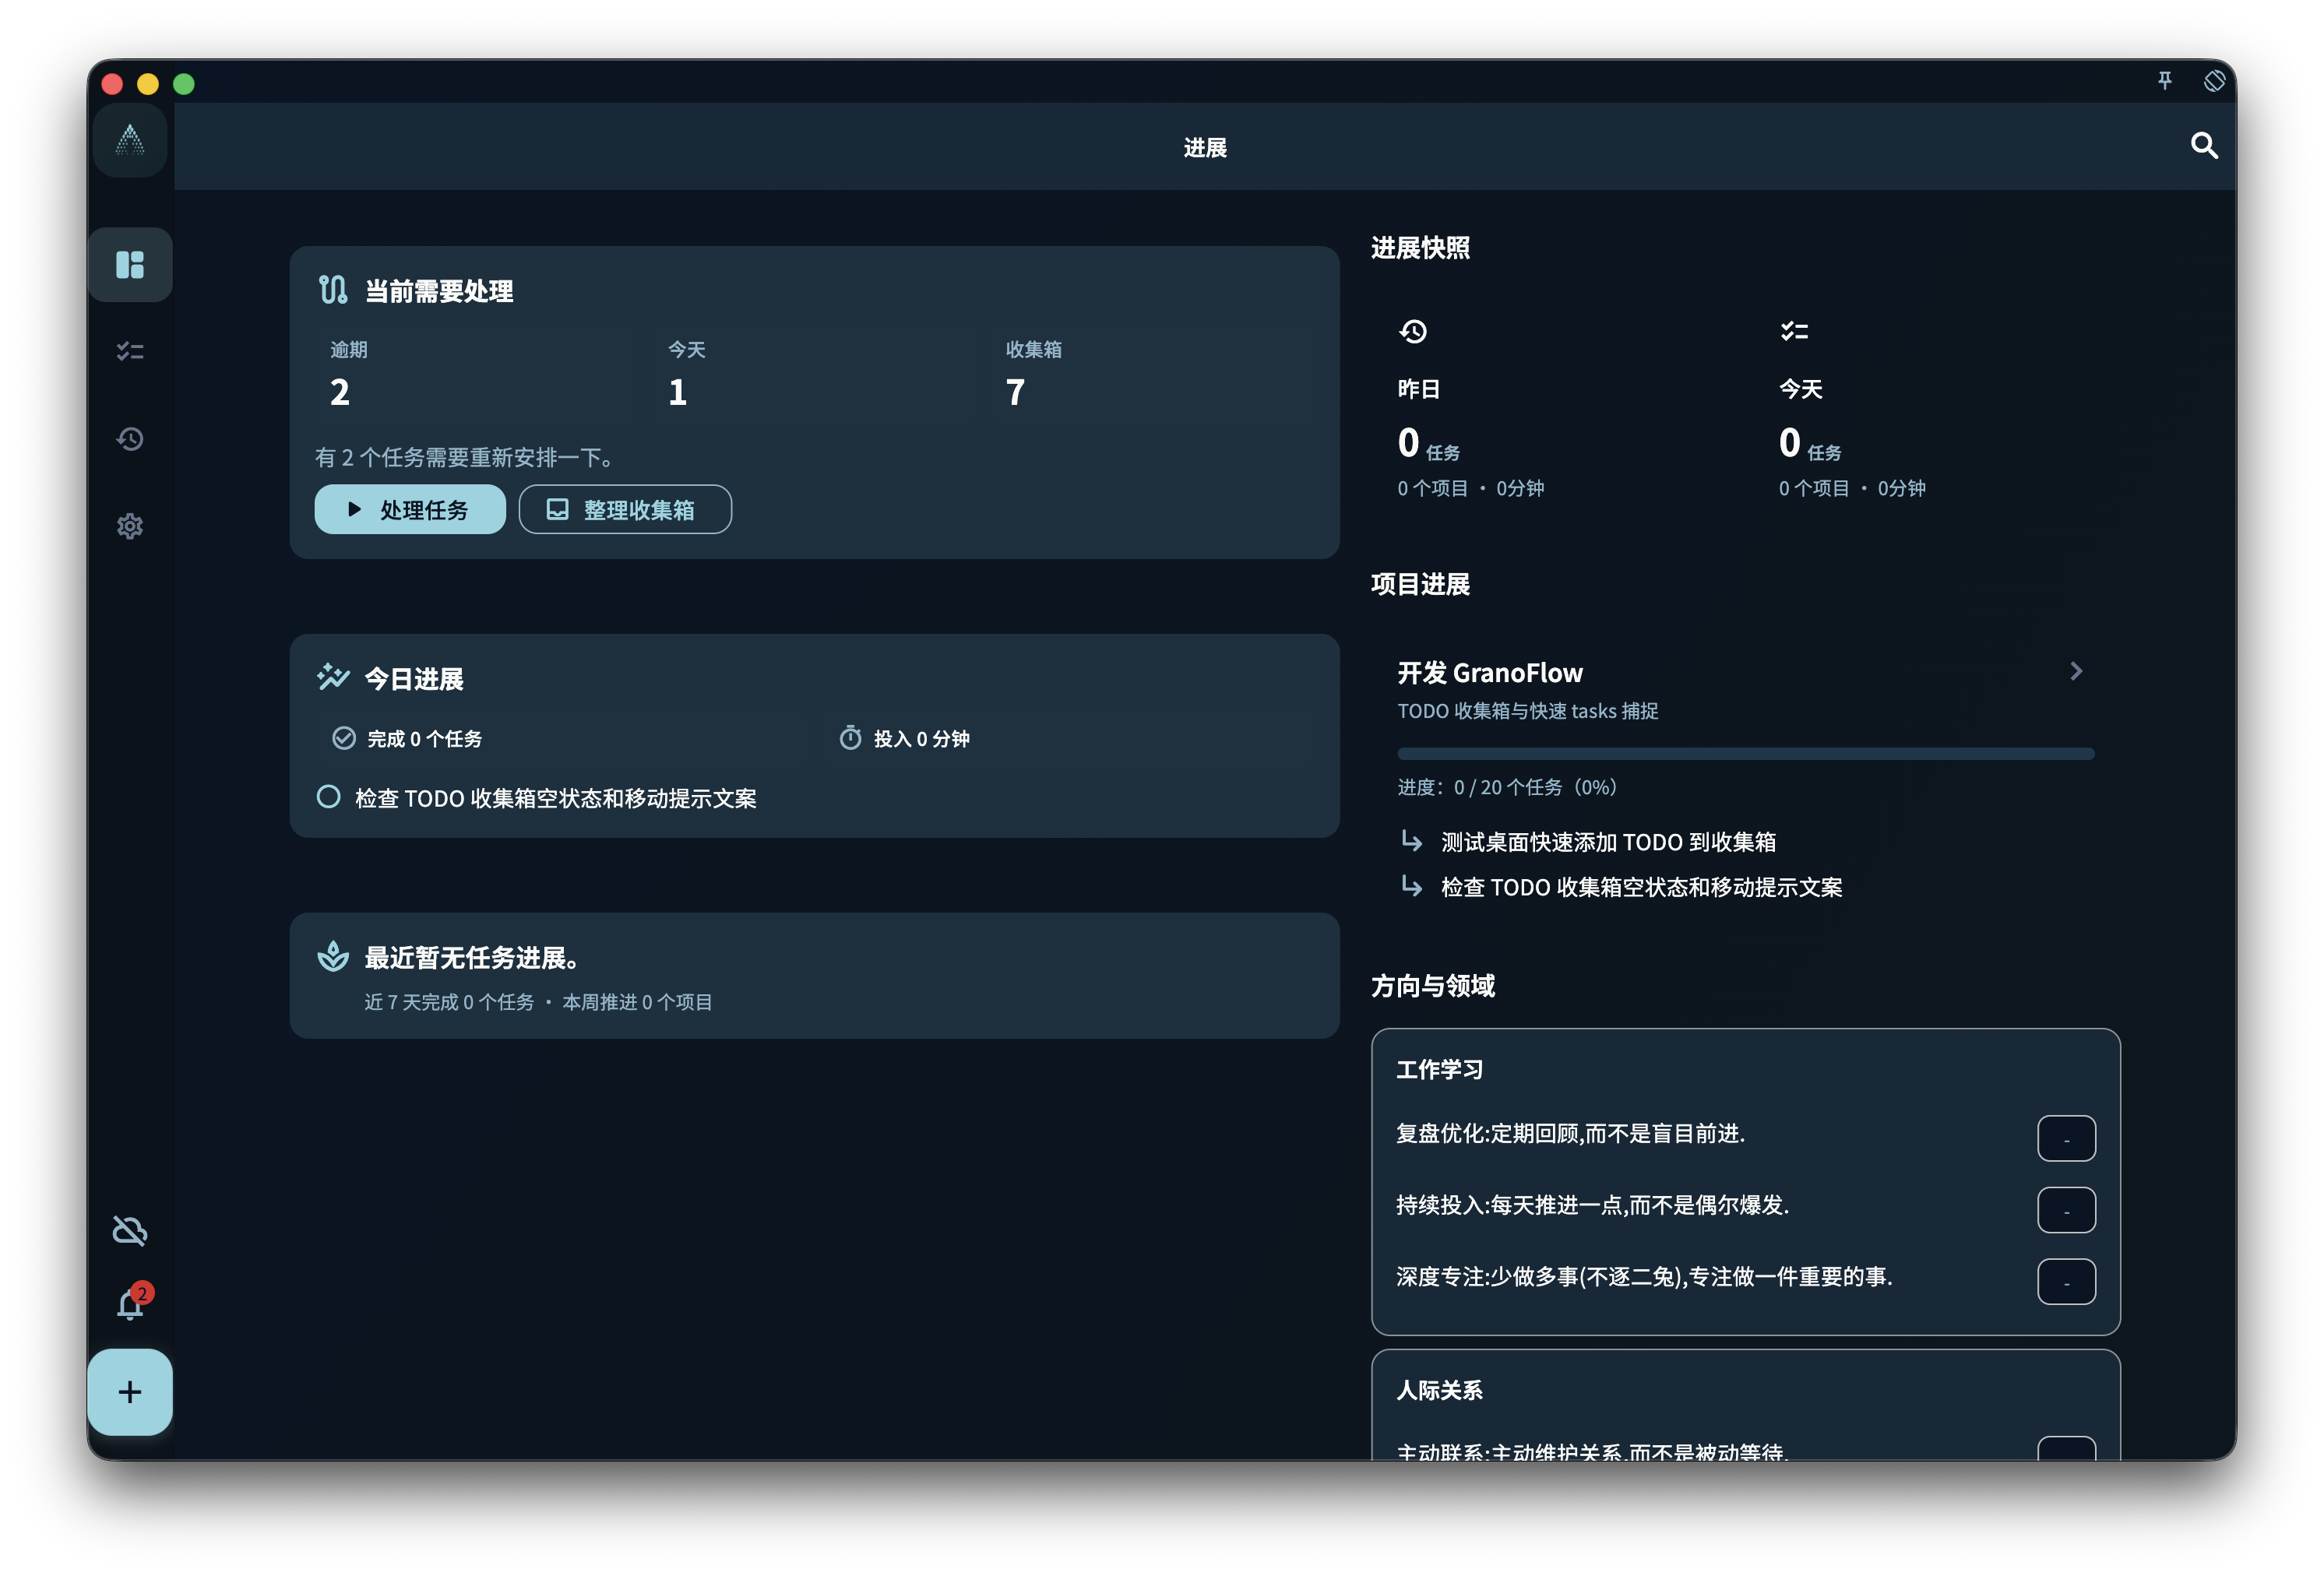Open 开发 GranoFlow project title
The width and height of the screenshot is (2324, 1576).
point(1490,673)
